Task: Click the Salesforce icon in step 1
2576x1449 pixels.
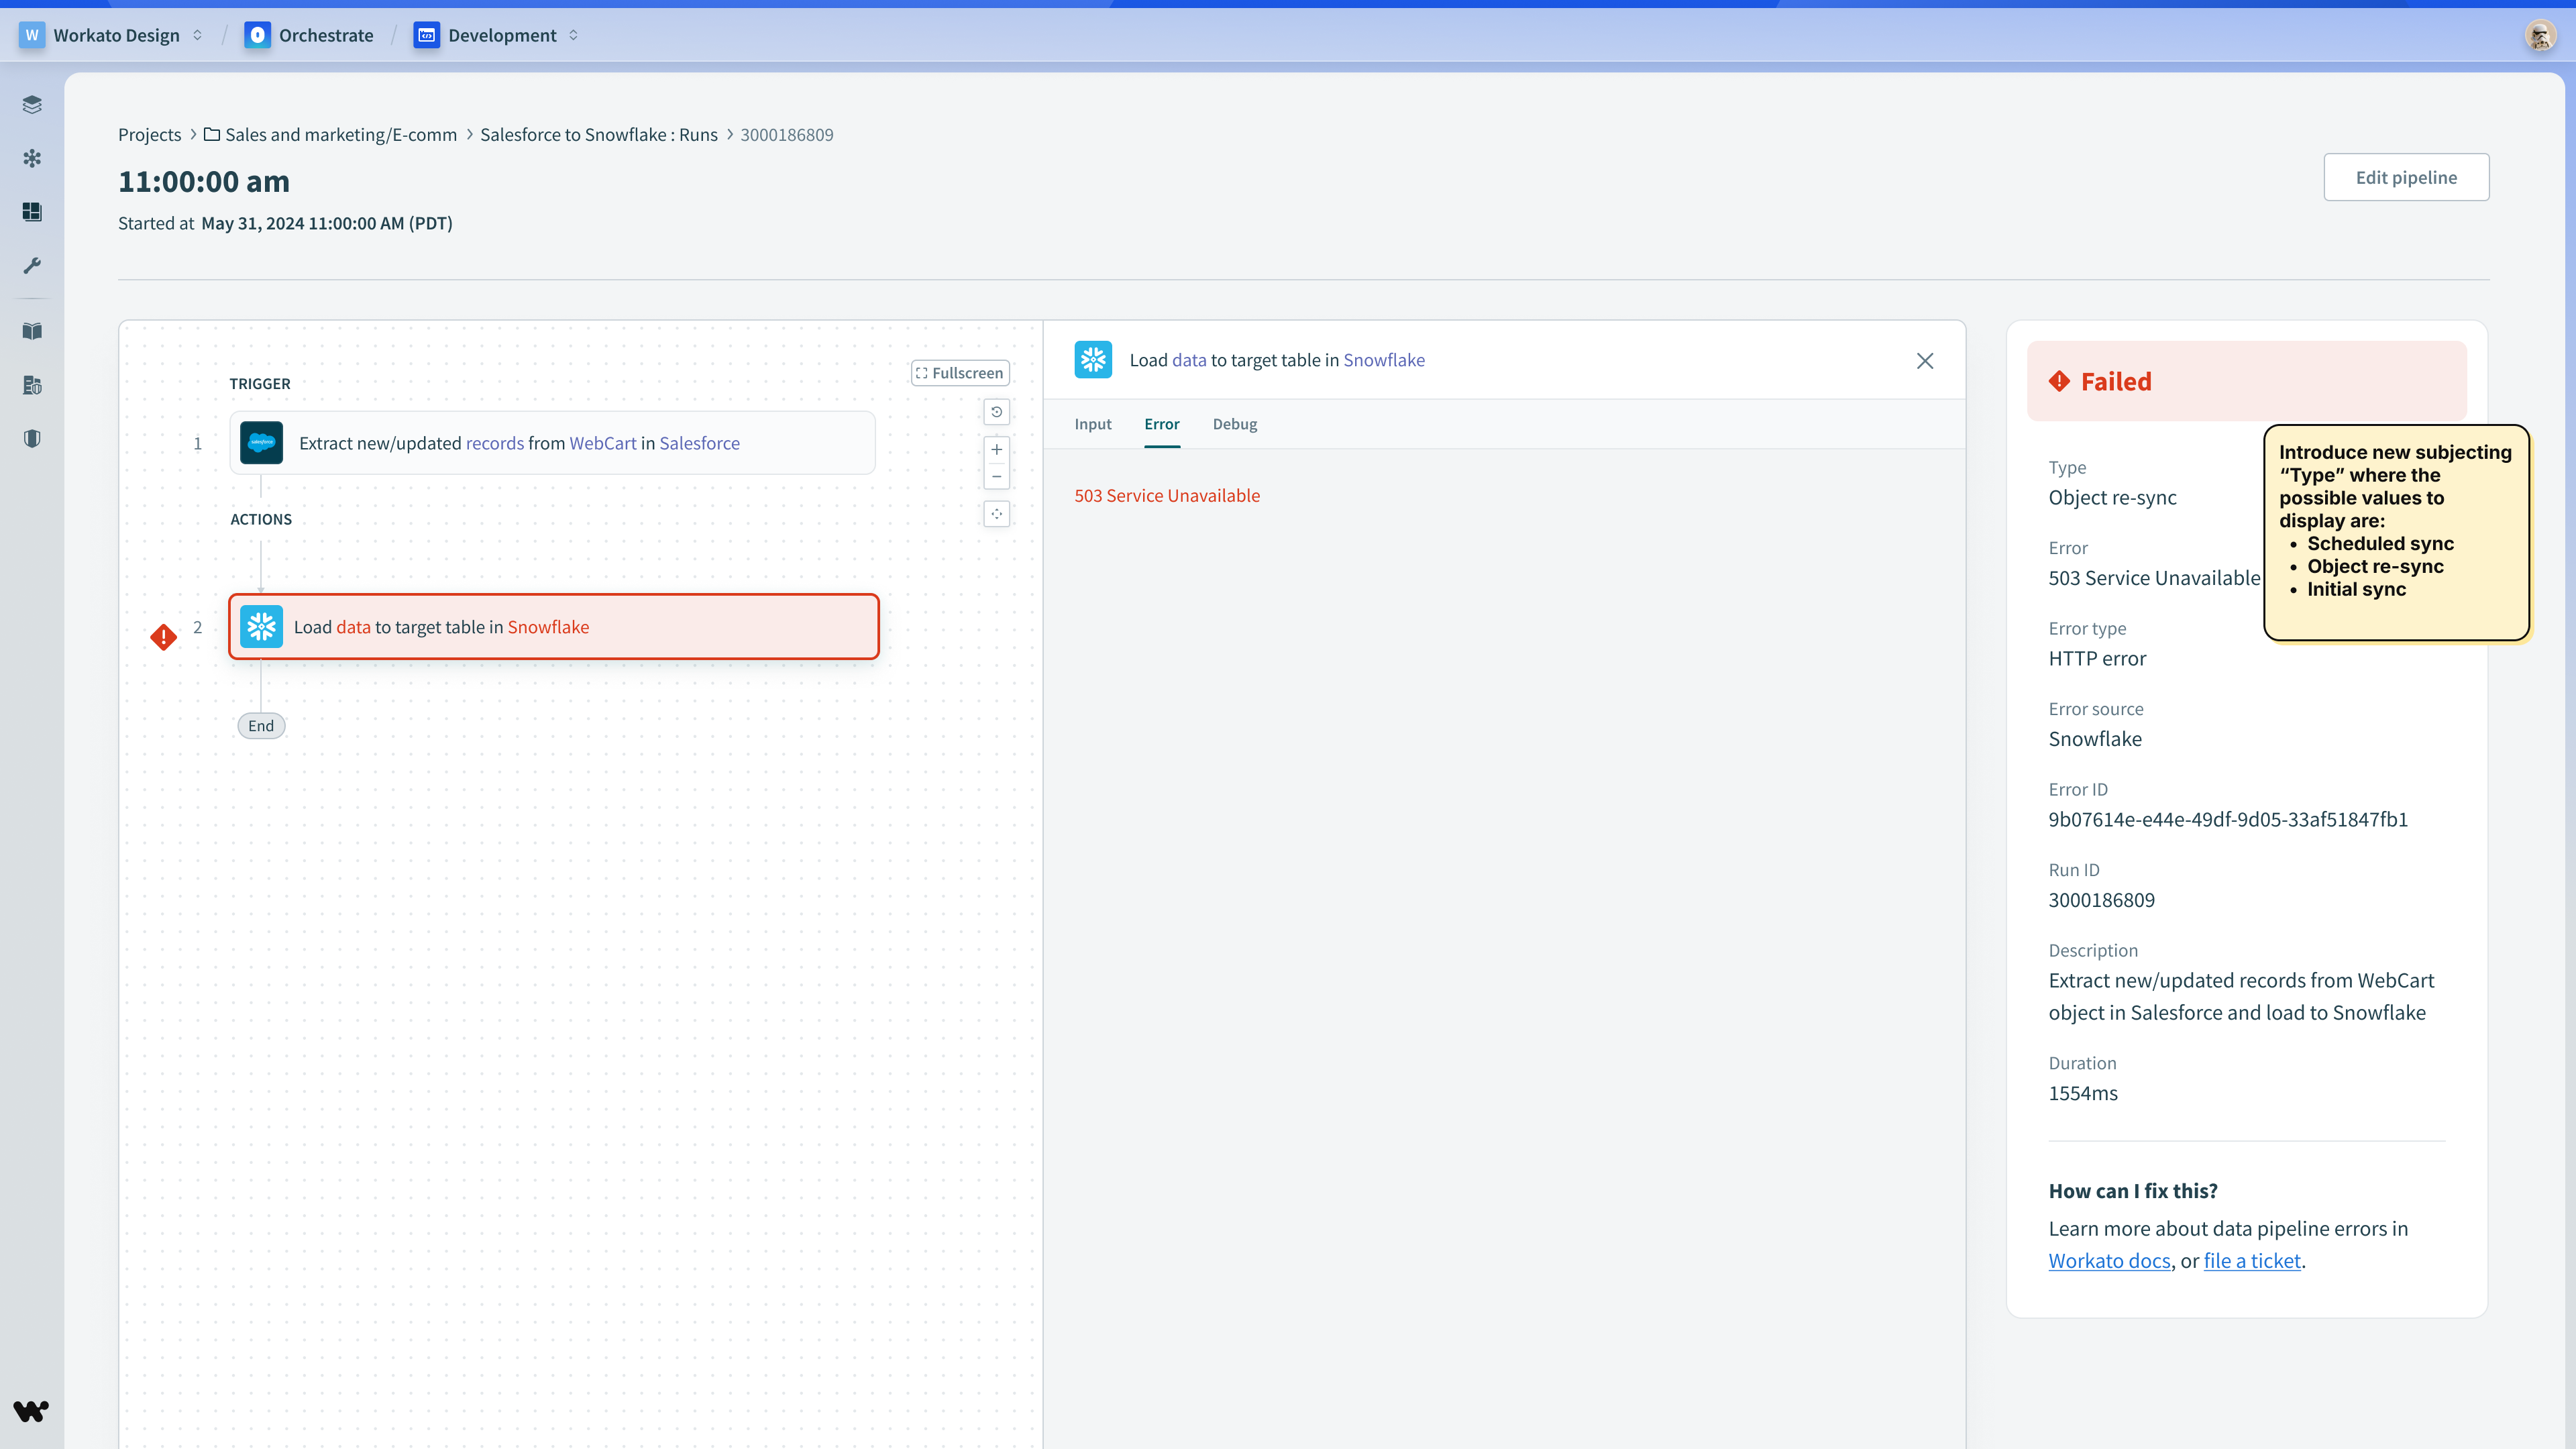Action: 261,443
